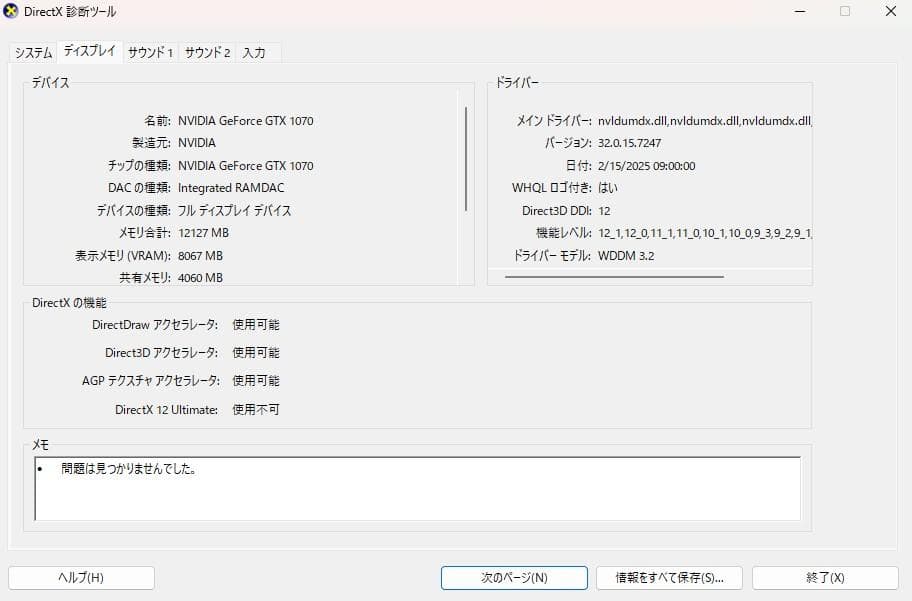Switch to the サウンド 1 tab
The image size is (912, 601).
tap(150, 51)
